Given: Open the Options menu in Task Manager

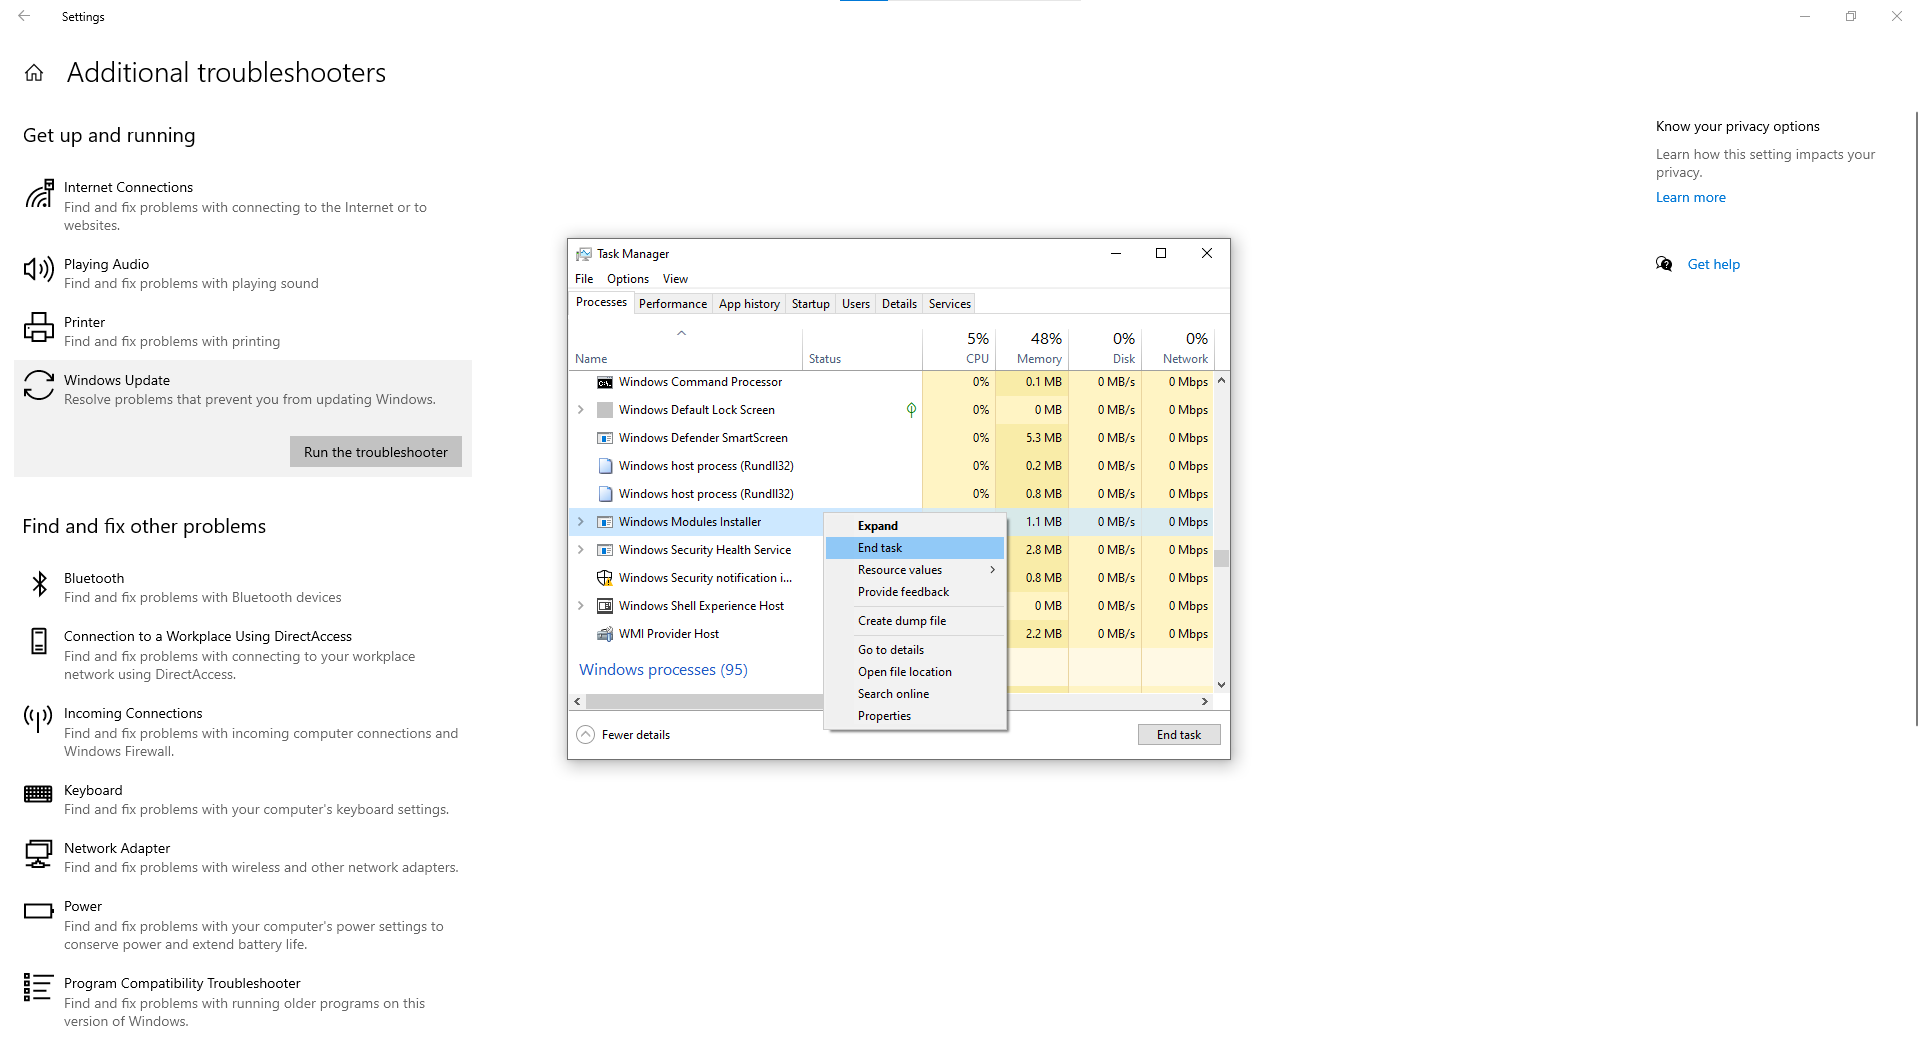Looking at the screenshot, I should [627, 279].
